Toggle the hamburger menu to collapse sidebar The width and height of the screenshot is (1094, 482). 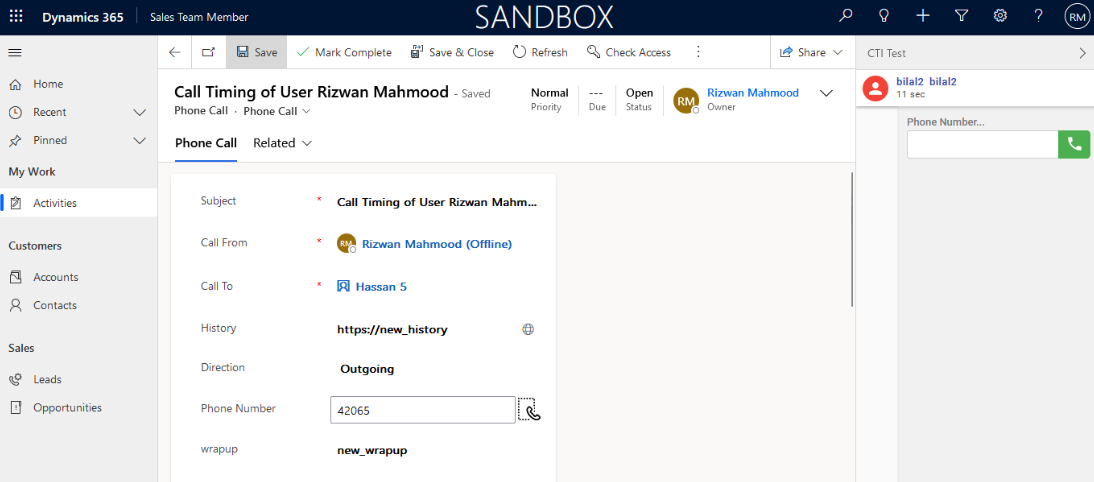(x=15, y=52)
